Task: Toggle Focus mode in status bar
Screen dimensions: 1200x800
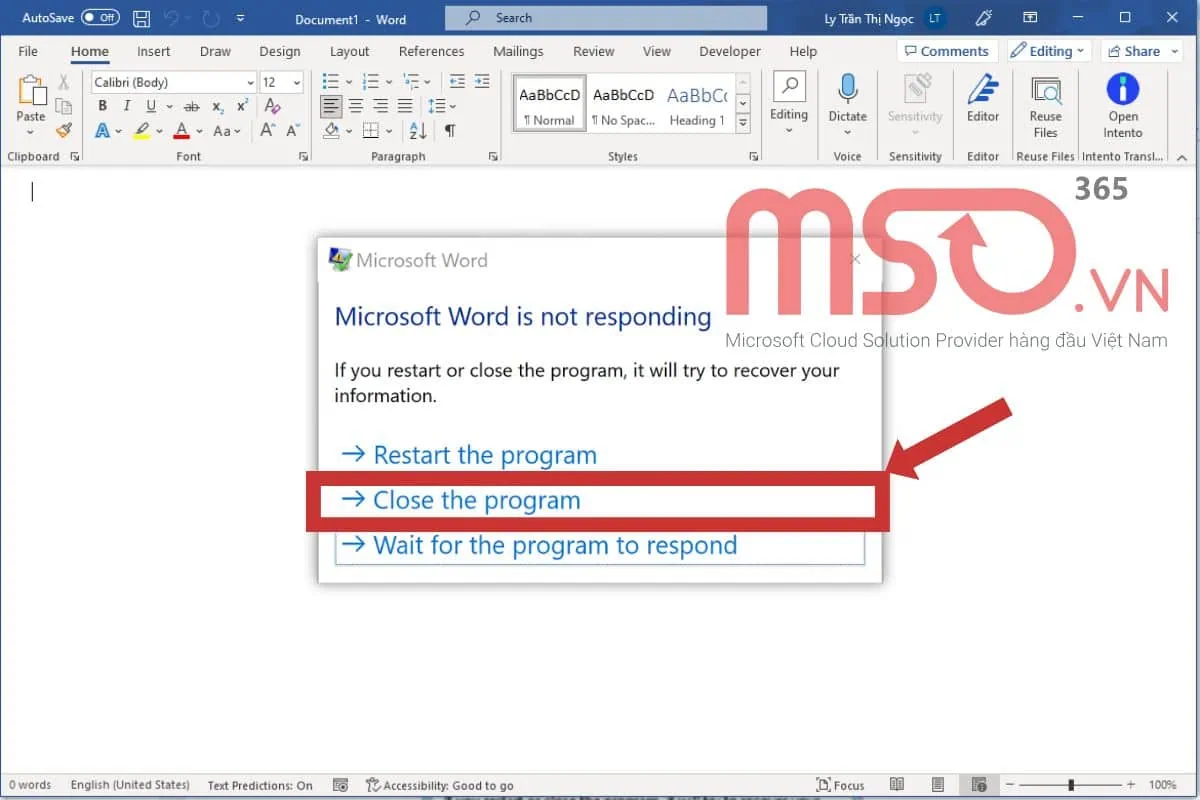Action: (x=840, y=785)
